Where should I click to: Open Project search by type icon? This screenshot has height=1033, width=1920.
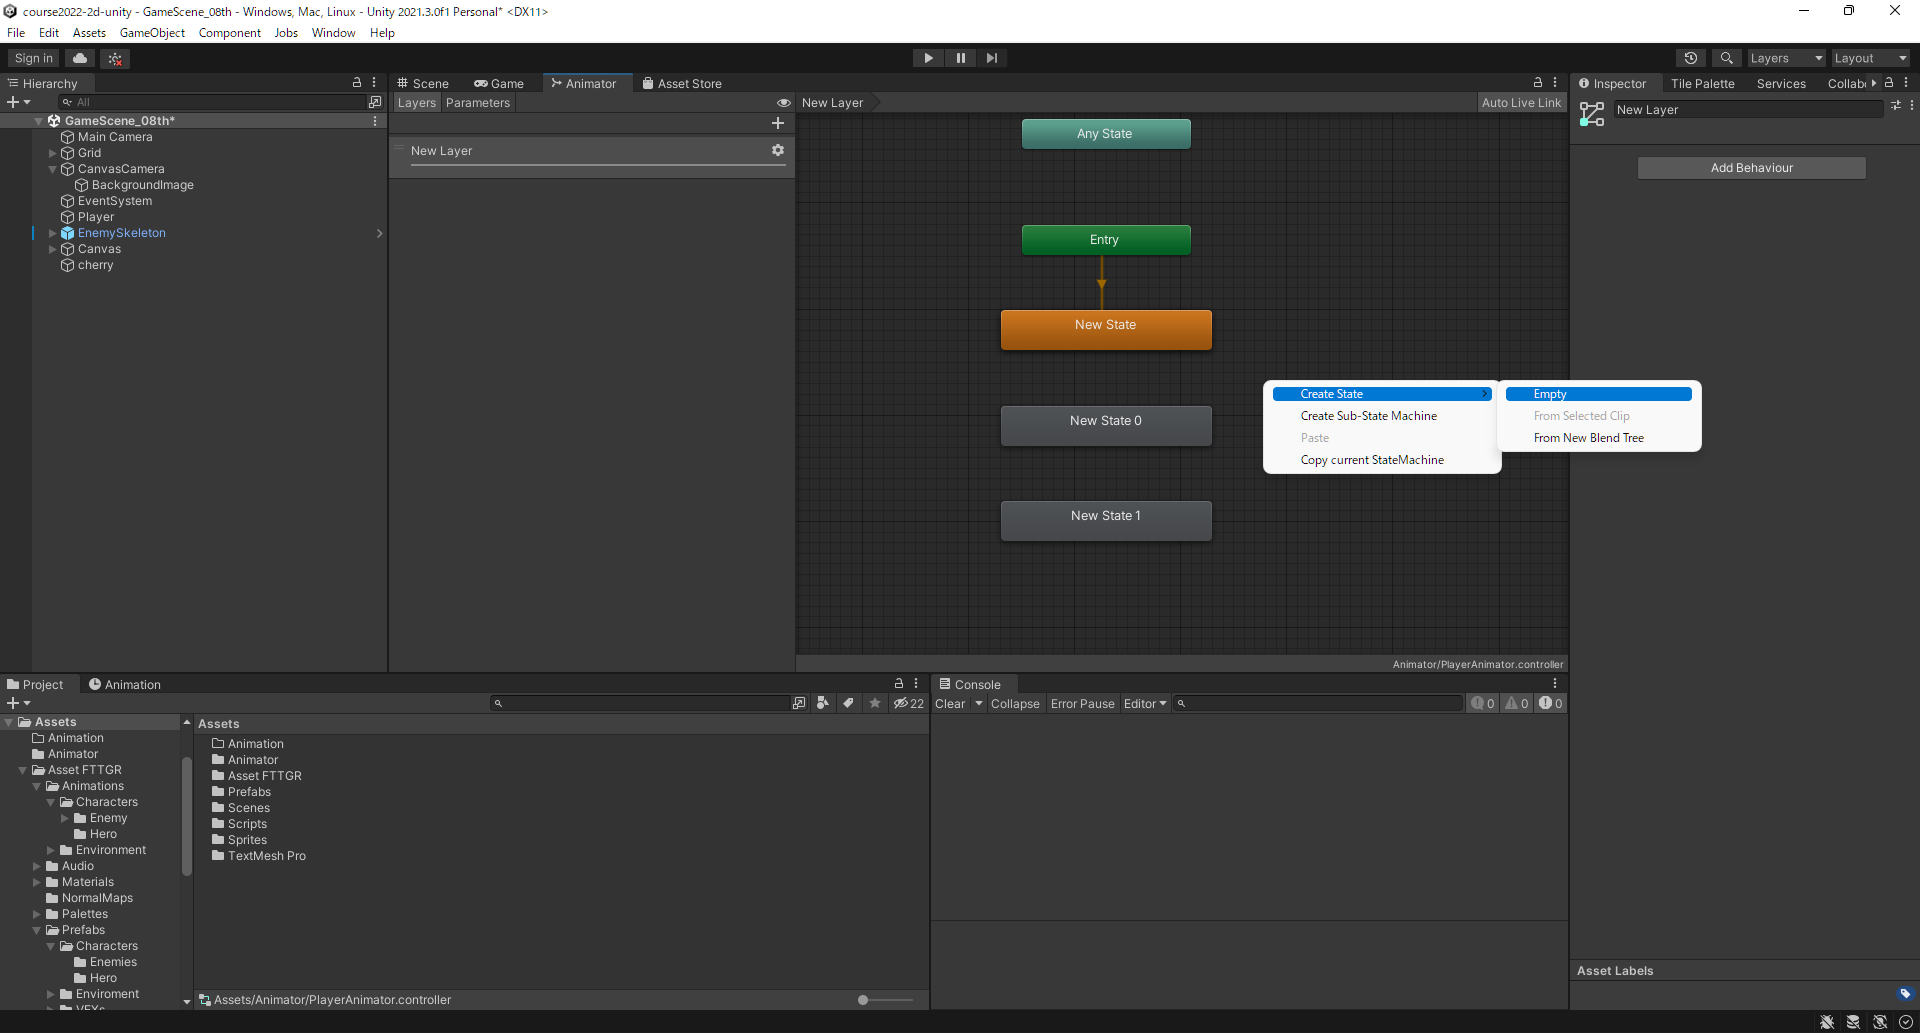[x=822, y=703]
